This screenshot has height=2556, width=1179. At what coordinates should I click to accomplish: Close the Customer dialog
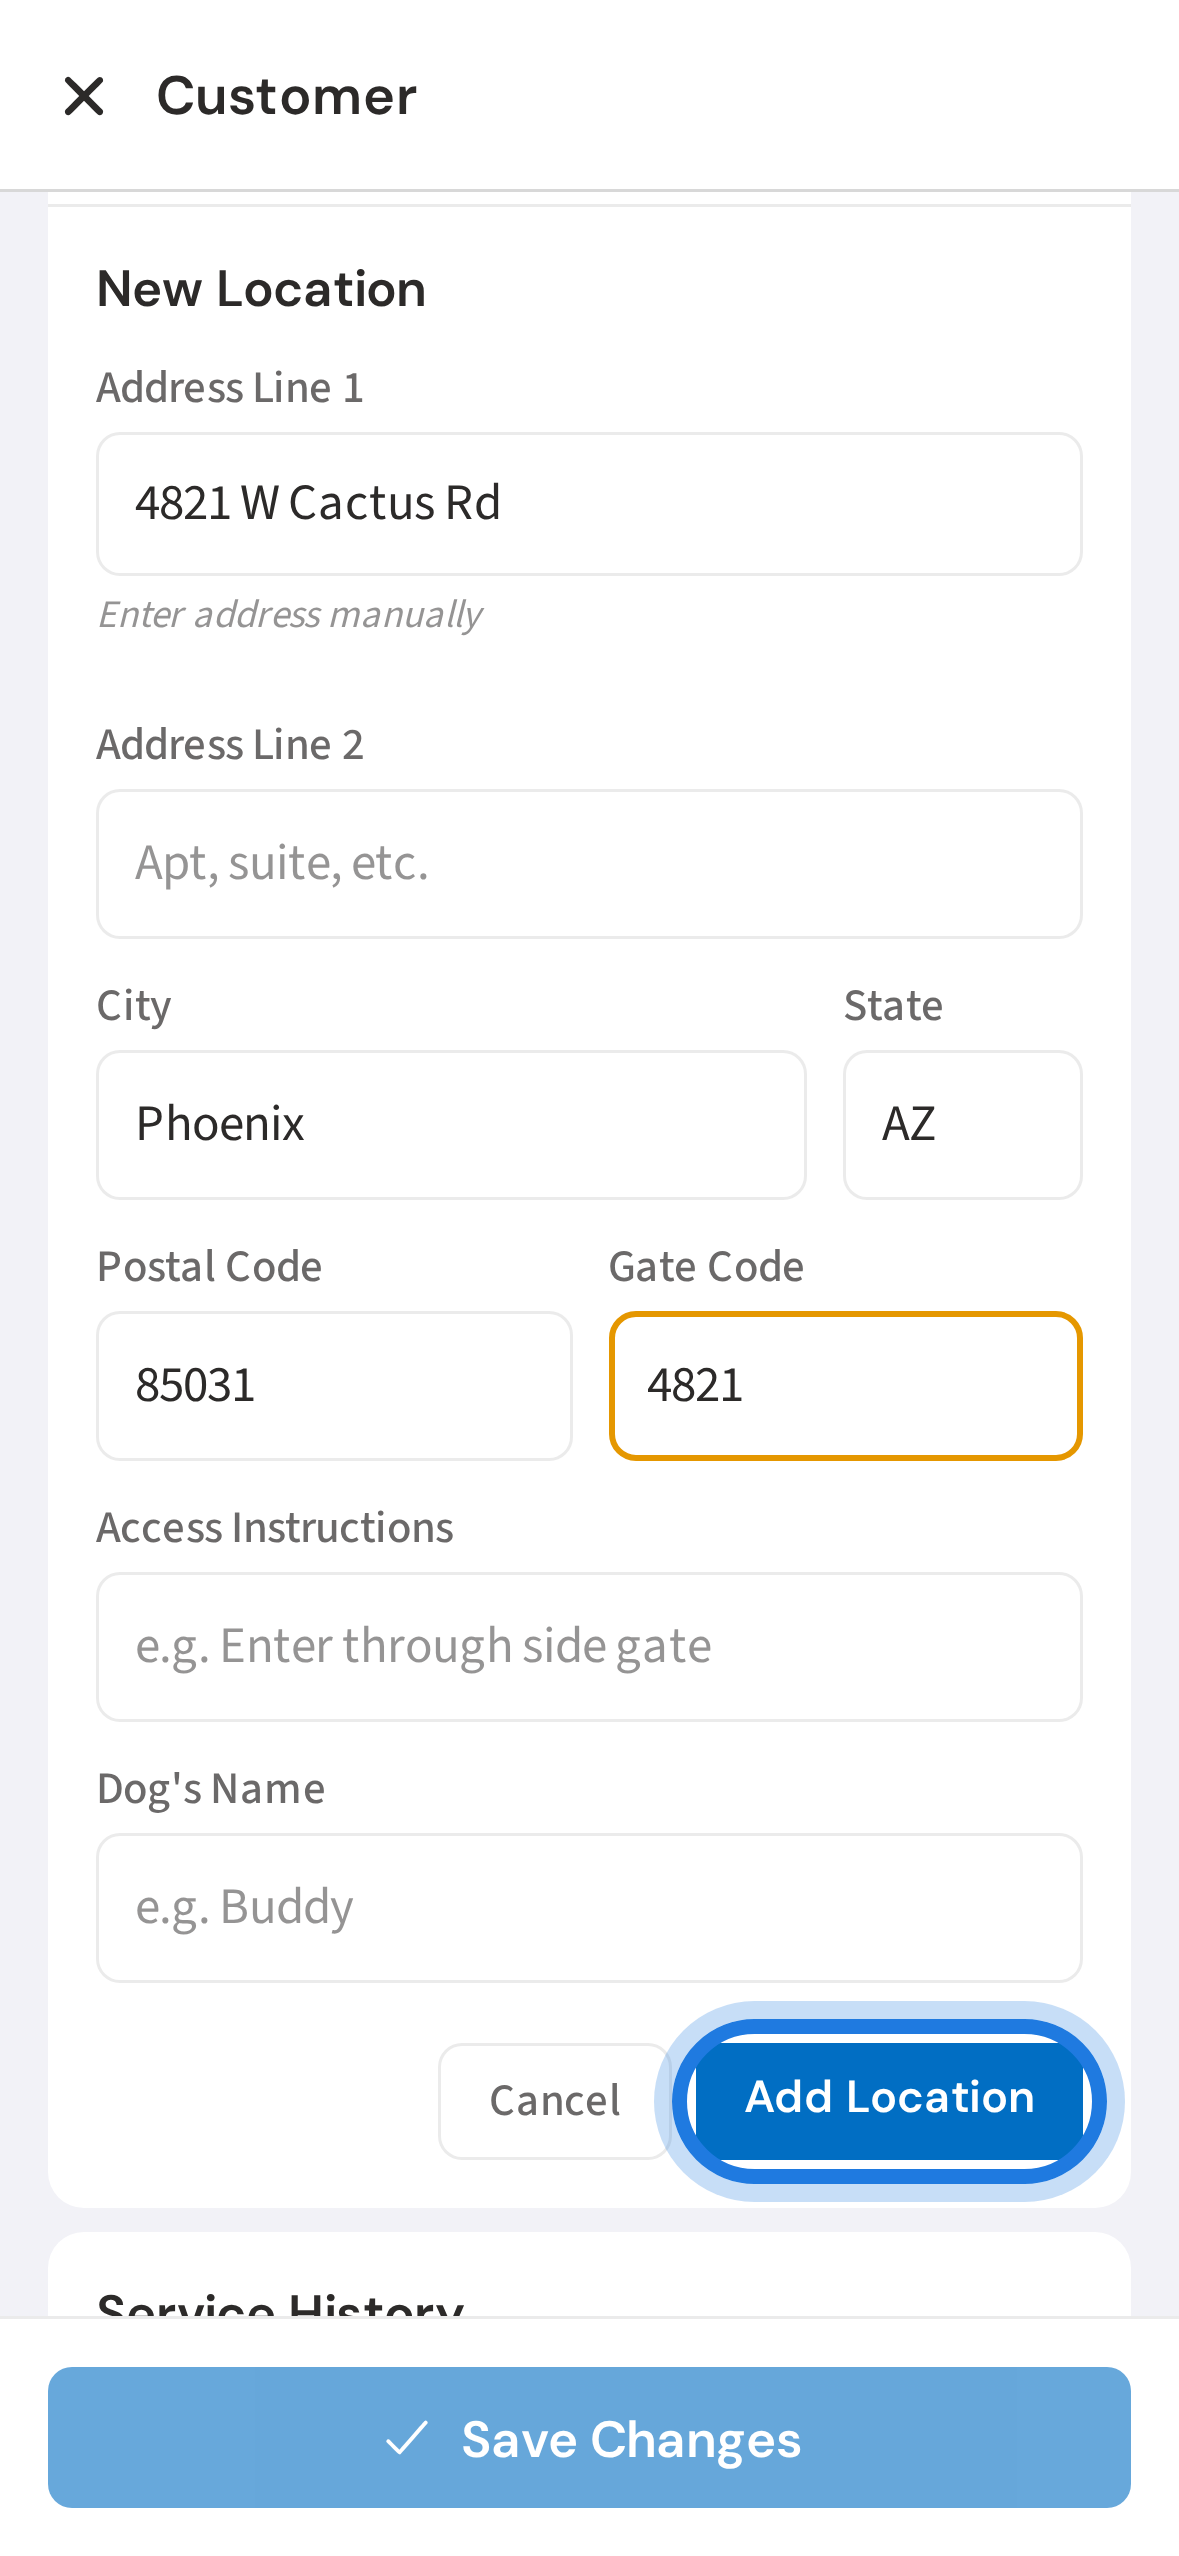pyautogui.click(x=86, y=96)
